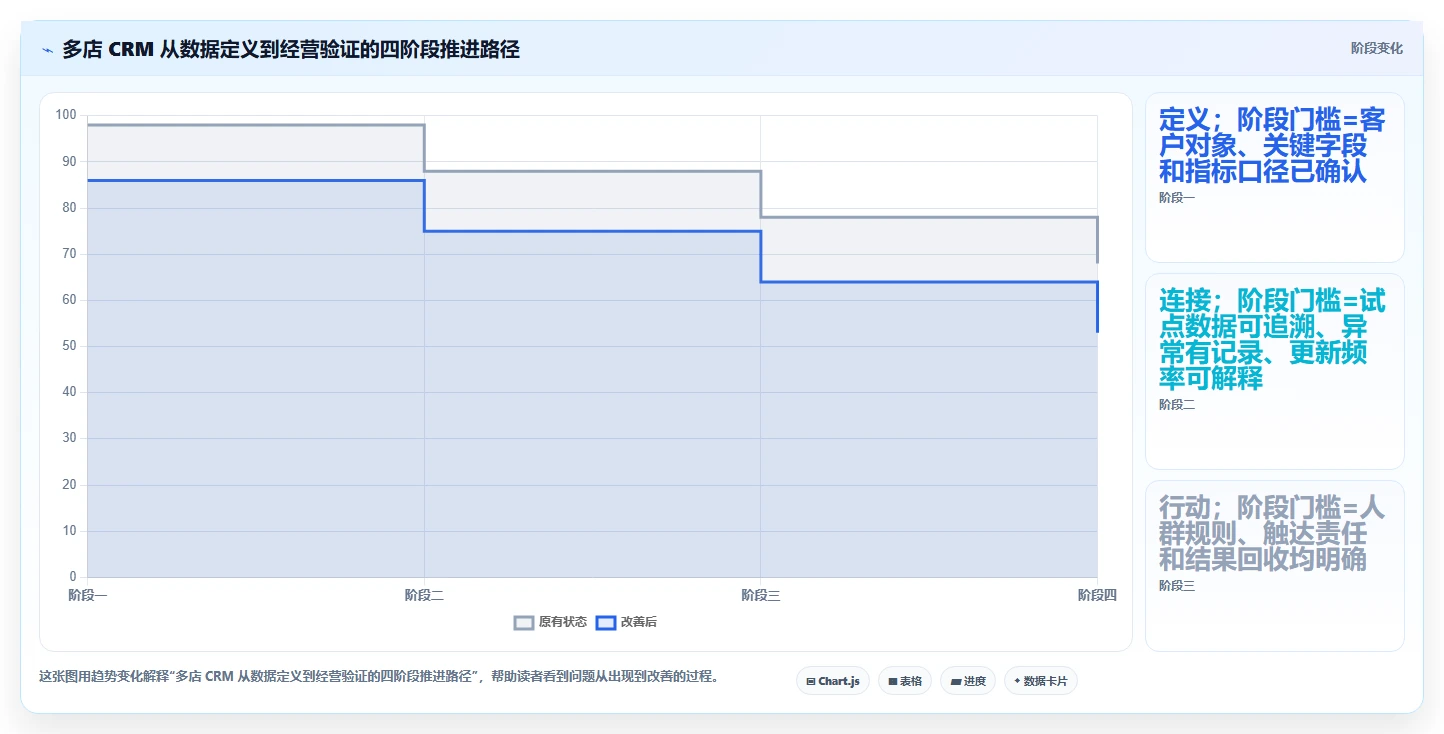Image resolution: width=1444 pixels, height=734 pixels.
Task: Open the 定义 stage card for 阶段一
Action: click(x=1274, y=177)
